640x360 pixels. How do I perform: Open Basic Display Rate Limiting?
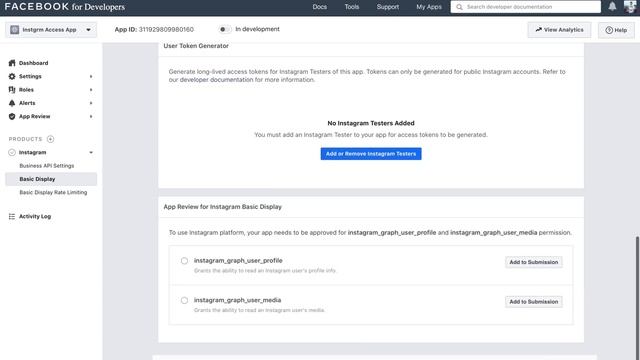pyautogui.click(x=53, y=192)
